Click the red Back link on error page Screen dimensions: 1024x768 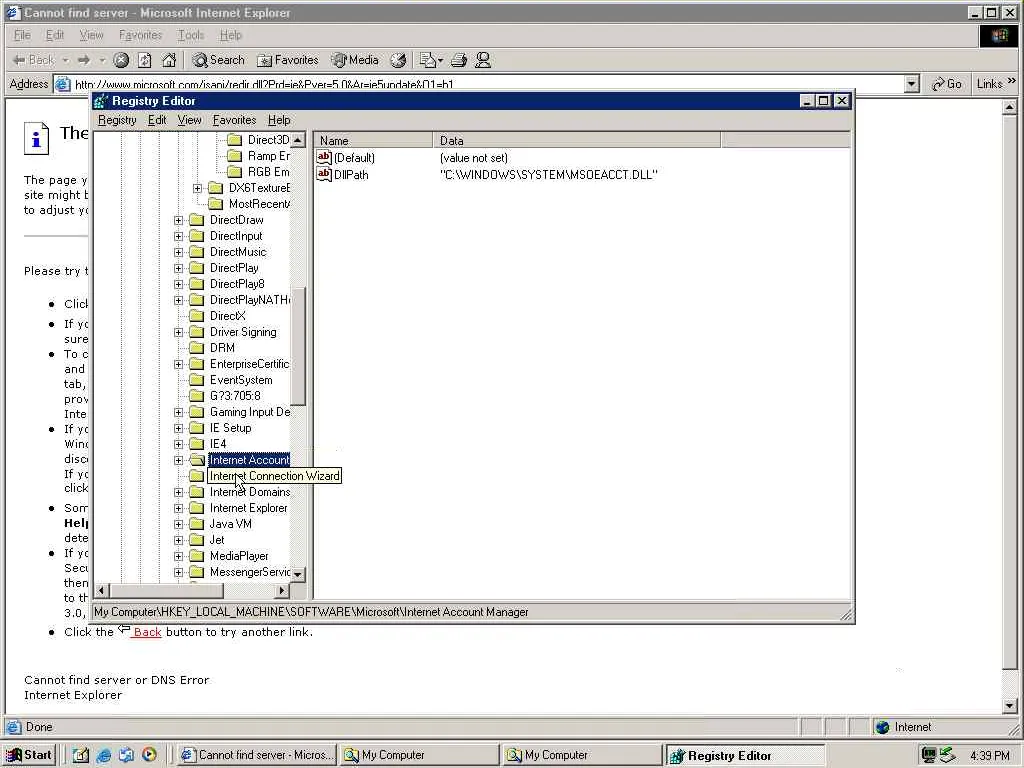[x=147, y=632]
